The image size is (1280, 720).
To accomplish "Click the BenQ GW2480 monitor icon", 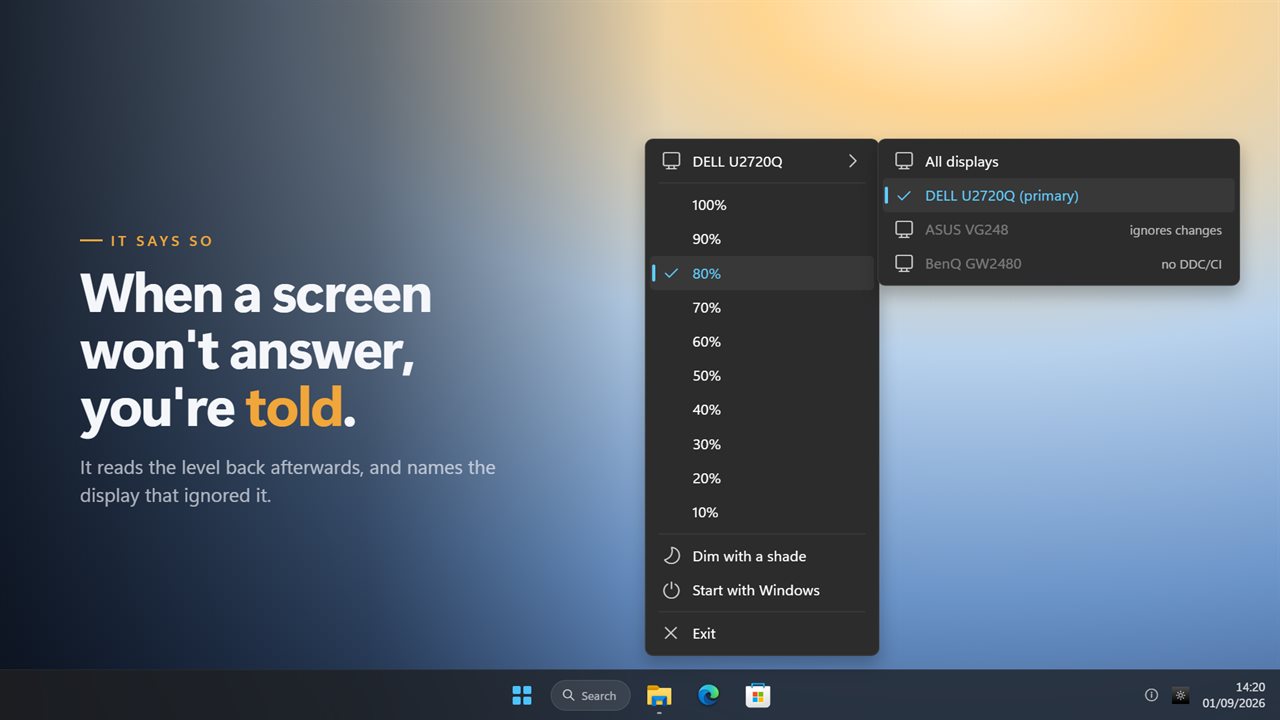I will pos(904,263).
